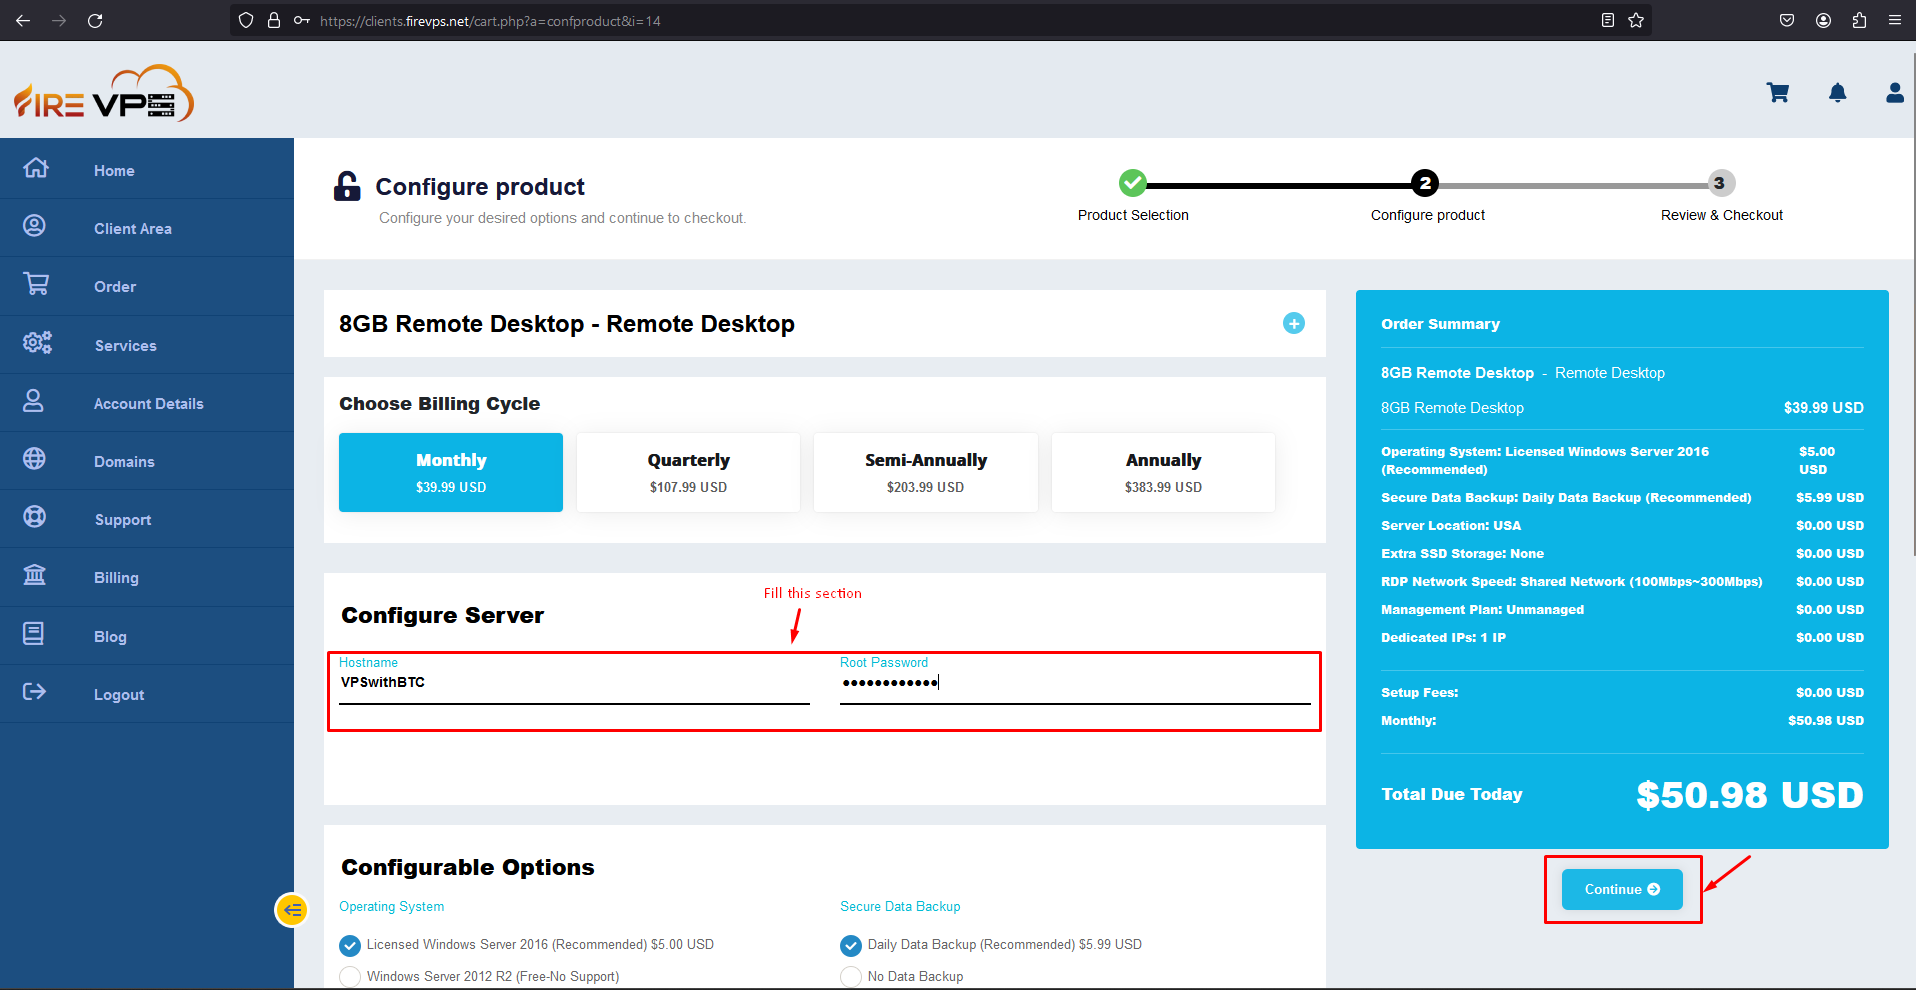Click the FireVPS logo

(103, 94)
